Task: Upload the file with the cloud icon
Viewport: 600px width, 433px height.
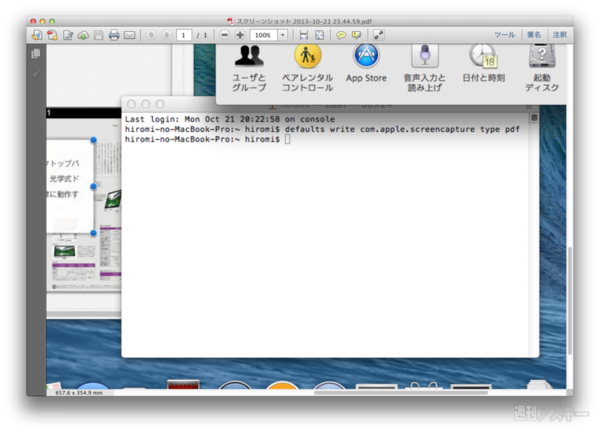Action: click(83, 35)
